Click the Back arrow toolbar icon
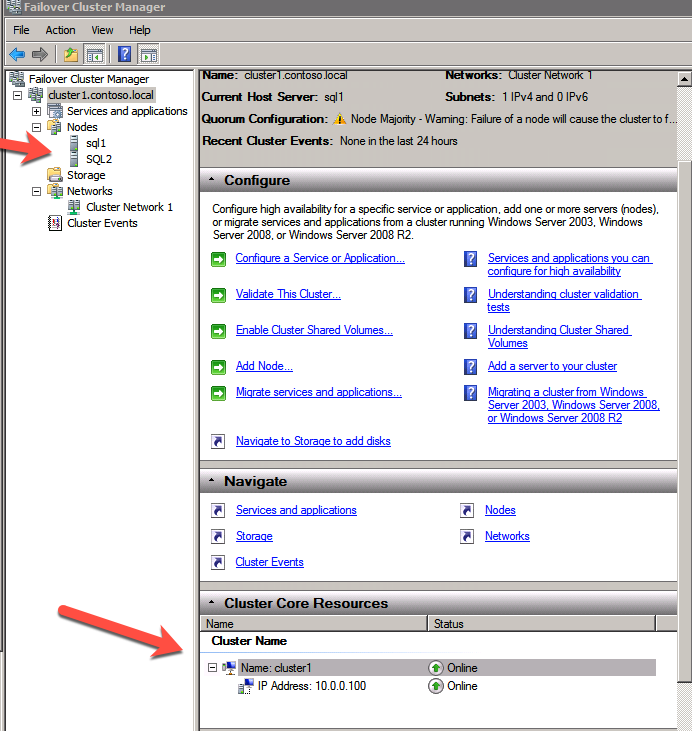The image size is (692, 731). click(17, 54)
